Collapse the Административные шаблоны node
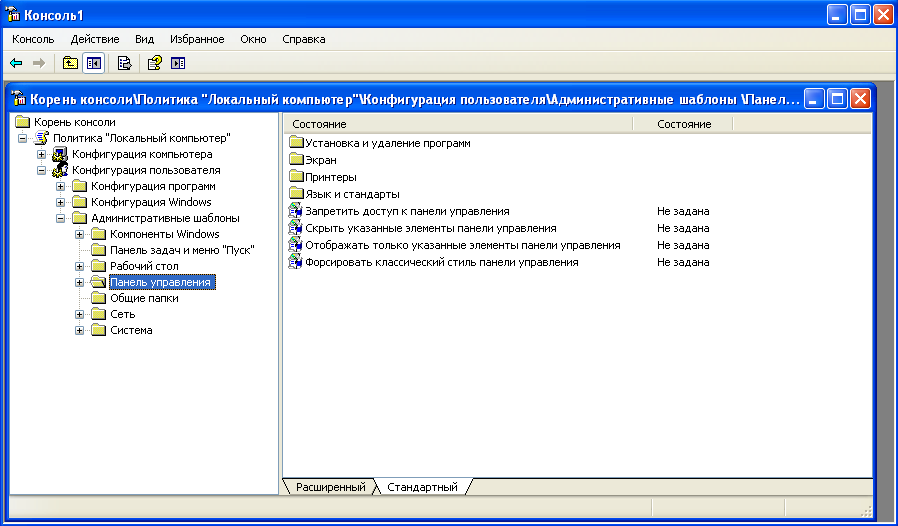 (60, 218)
